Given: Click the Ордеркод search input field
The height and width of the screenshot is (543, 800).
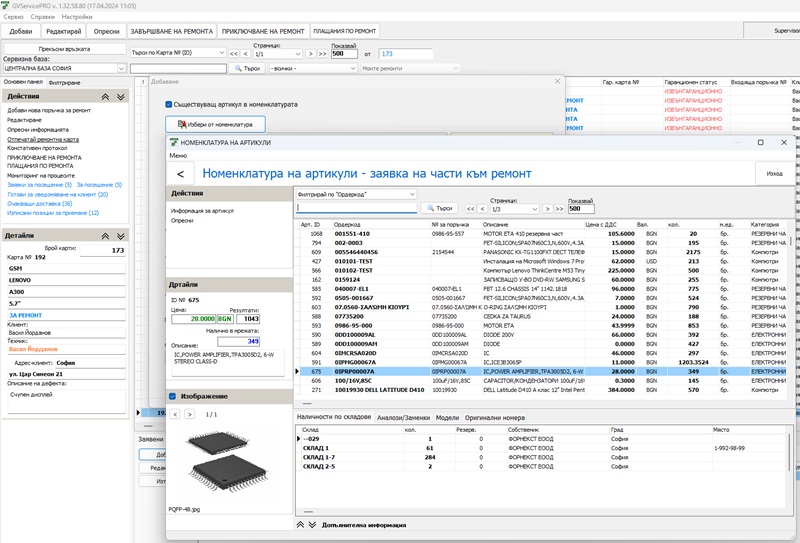Looking at the screenshot, I should (x=357, y=208).
